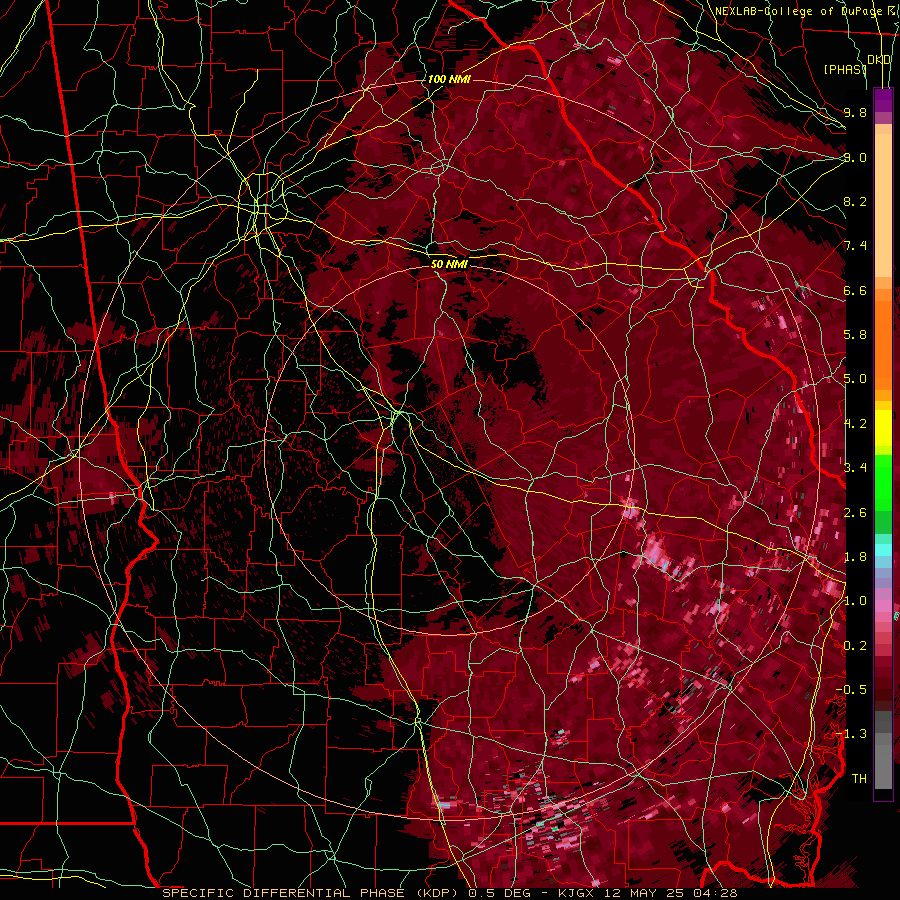
Task: Select the NEXLAB-College of DuPage header text
Action: [800, 11]
